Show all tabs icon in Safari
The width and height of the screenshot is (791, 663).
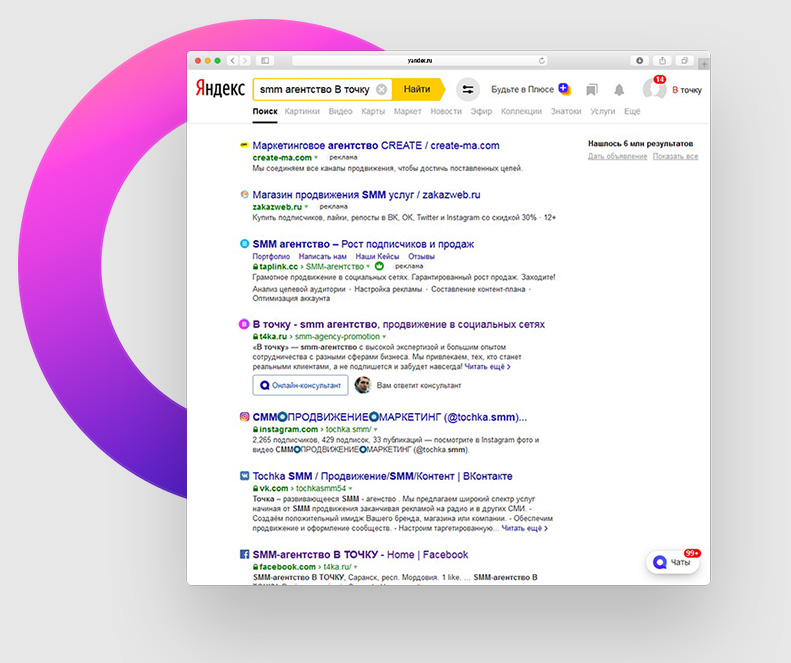pos(685,61)
